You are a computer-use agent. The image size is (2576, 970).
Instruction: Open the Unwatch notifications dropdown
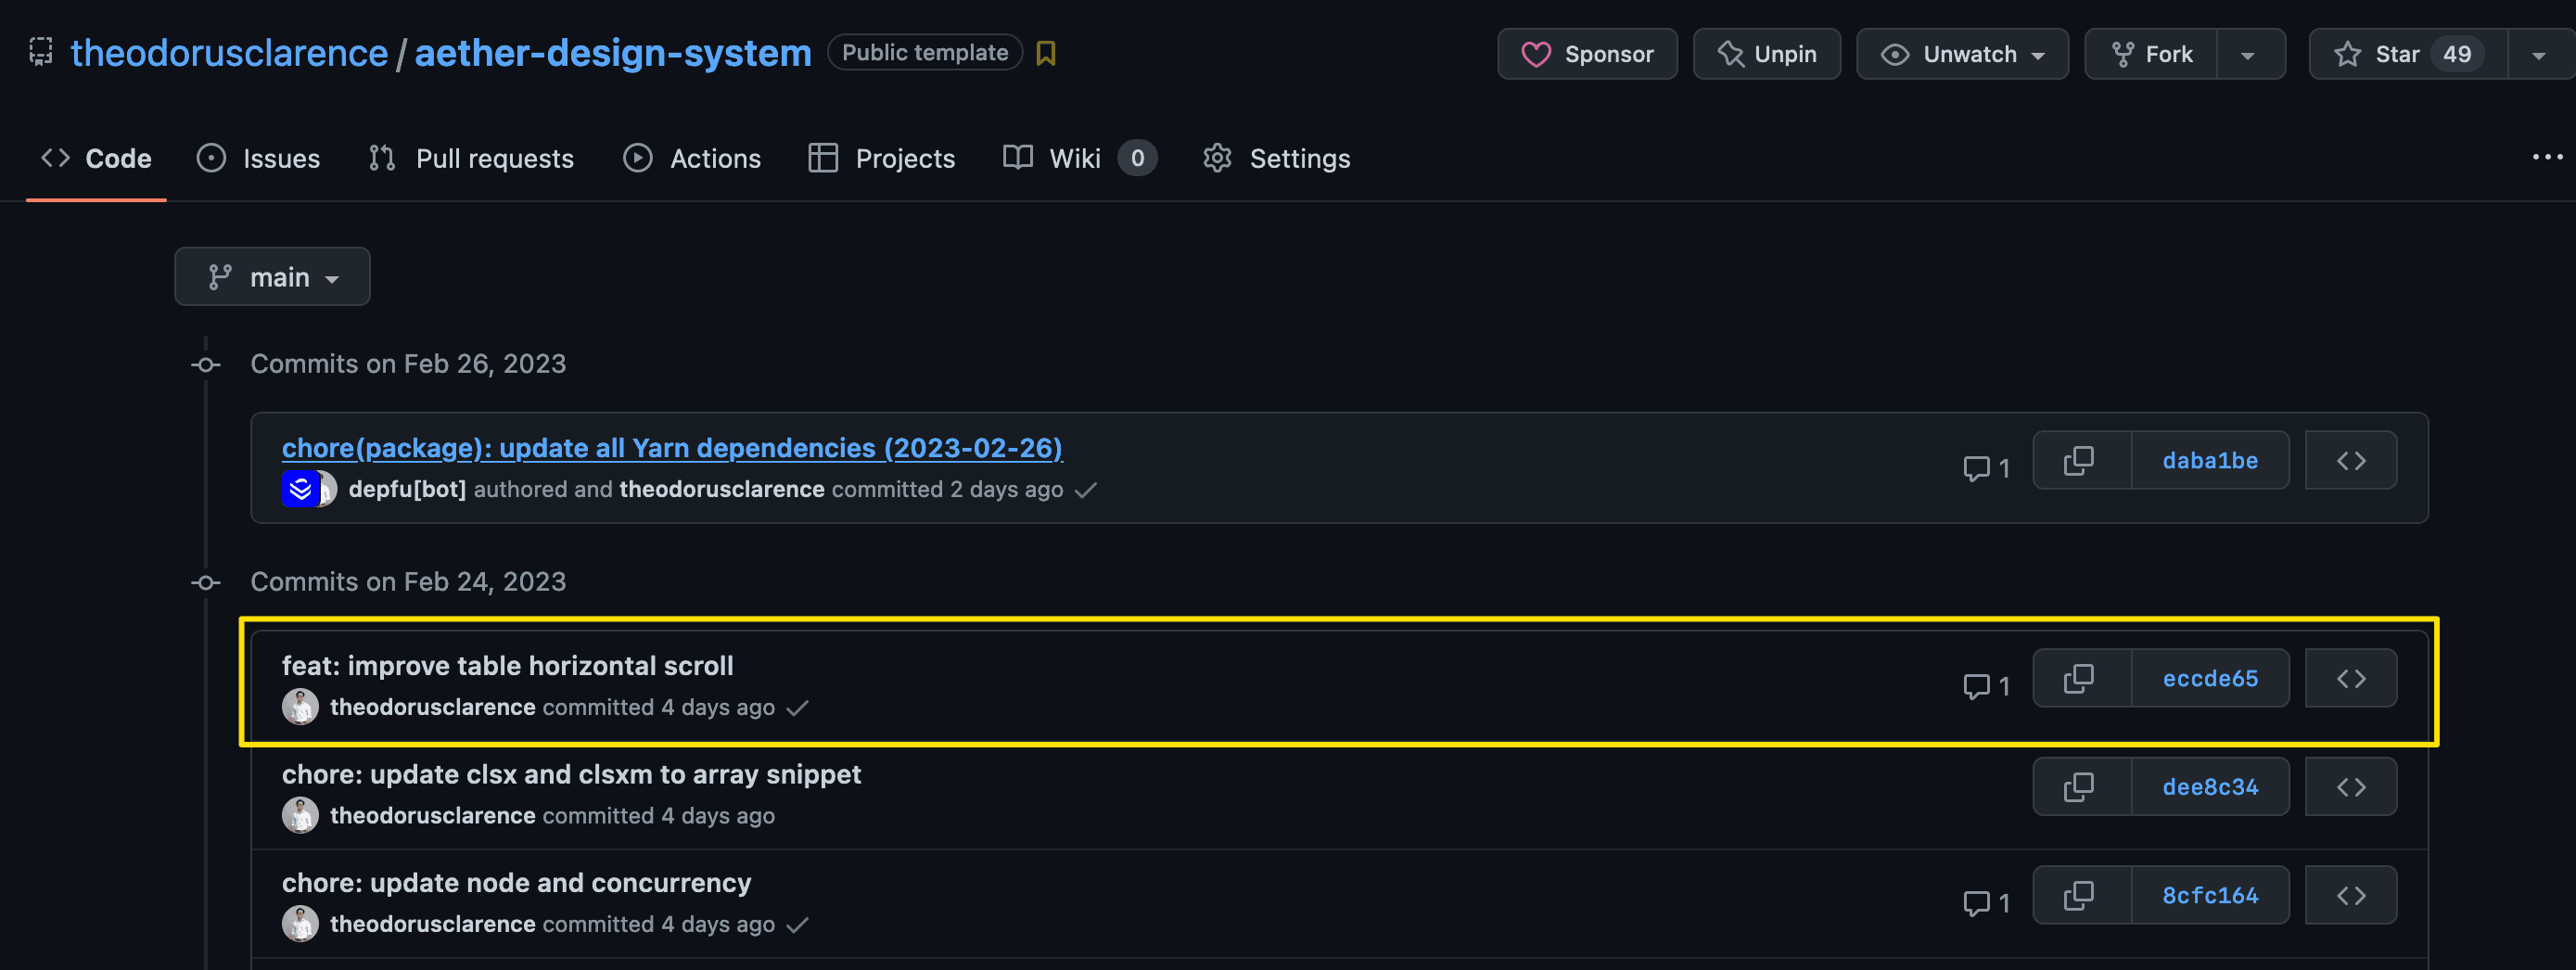(x=1962, y=54)
